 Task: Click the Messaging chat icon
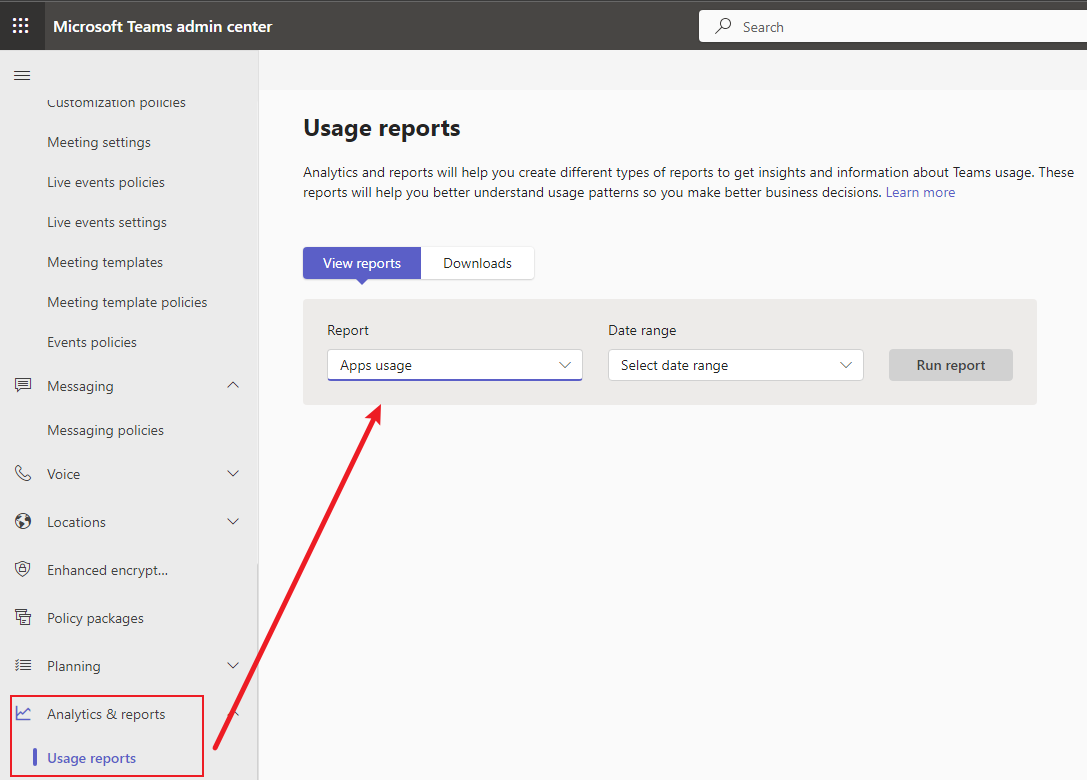[23, 385]
